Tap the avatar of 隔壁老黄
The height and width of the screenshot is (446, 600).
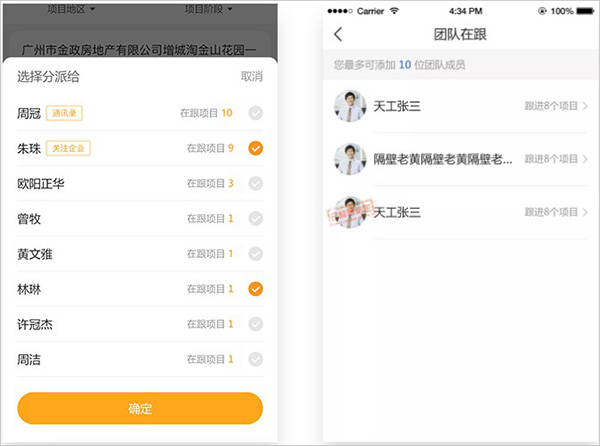[x=350, y=159]
